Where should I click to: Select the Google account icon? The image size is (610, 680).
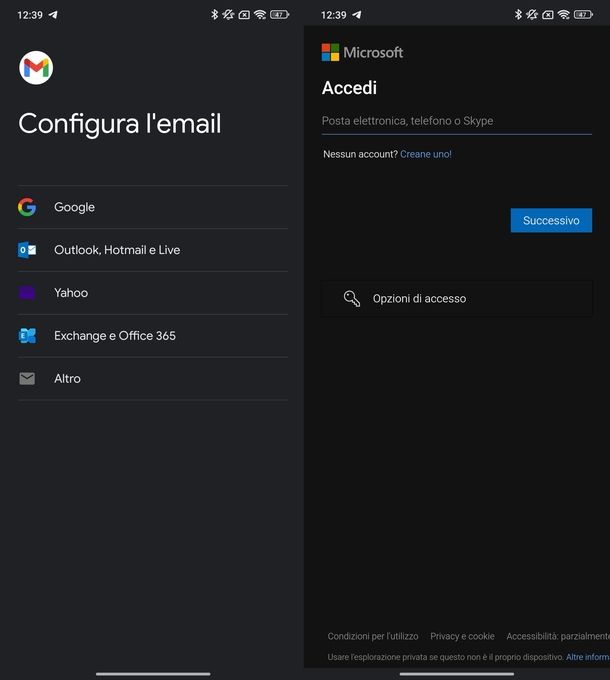27,207
